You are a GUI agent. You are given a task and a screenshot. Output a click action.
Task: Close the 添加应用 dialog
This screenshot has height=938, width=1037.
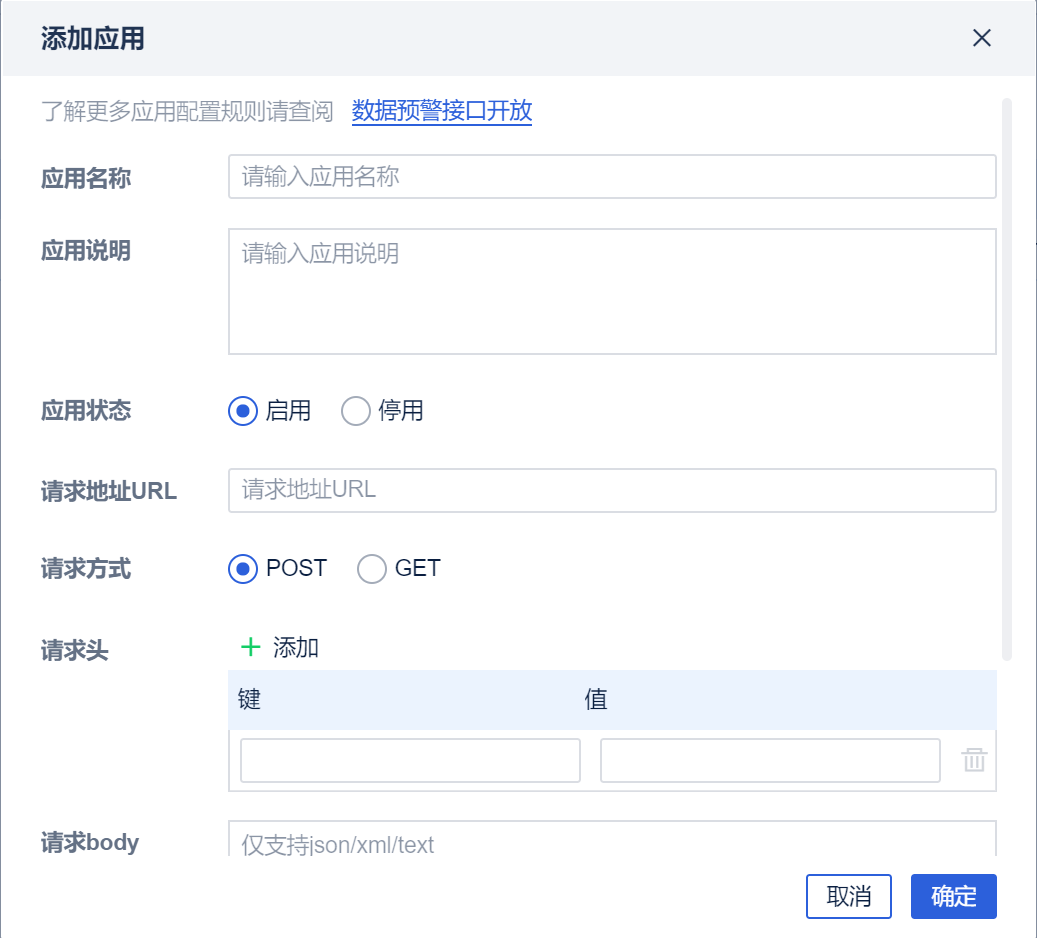click(x=982, y=38)
